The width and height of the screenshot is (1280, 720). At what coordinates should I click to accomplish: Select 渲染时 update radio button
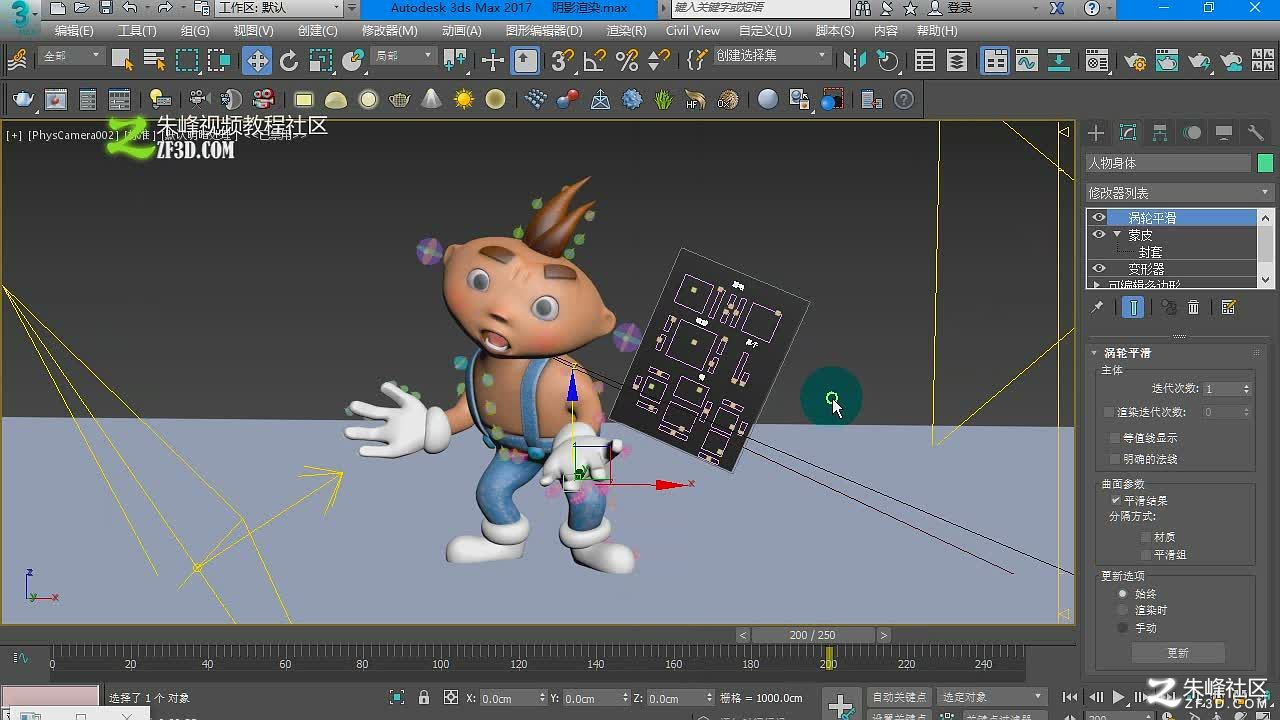[1123, 610]
